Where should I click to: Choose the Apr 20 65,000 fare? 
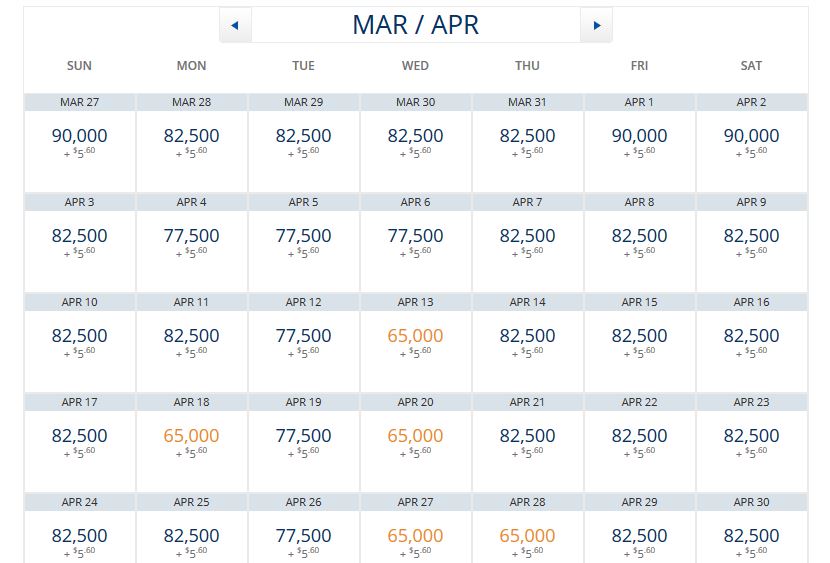tap(415, 437)
